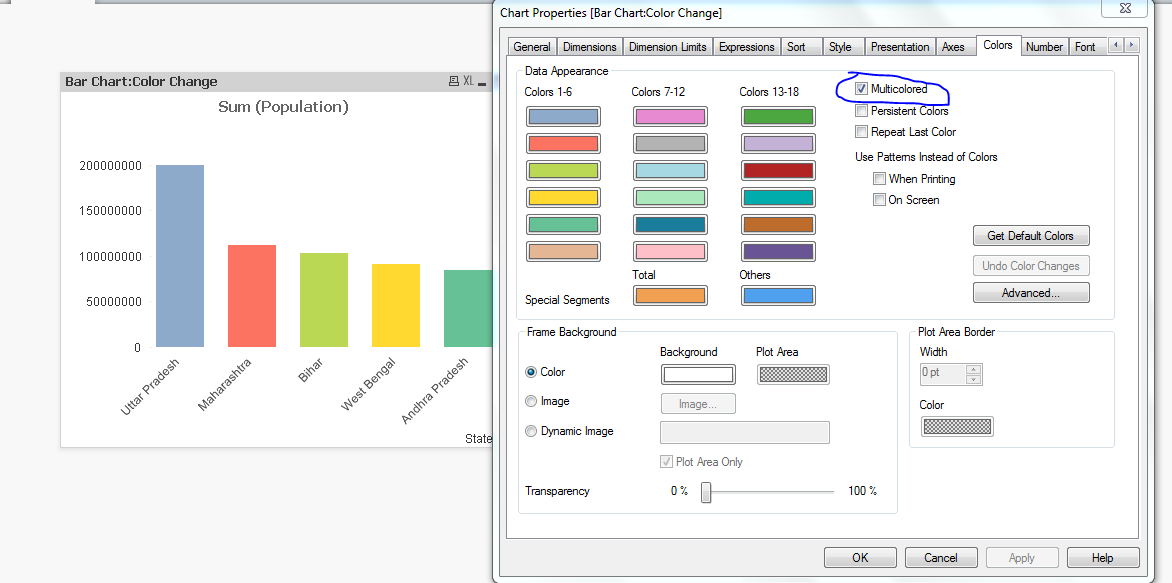Click the Get Default Colors button
Viewport: 1172px width, 583px height.
tap(1031, 235)
